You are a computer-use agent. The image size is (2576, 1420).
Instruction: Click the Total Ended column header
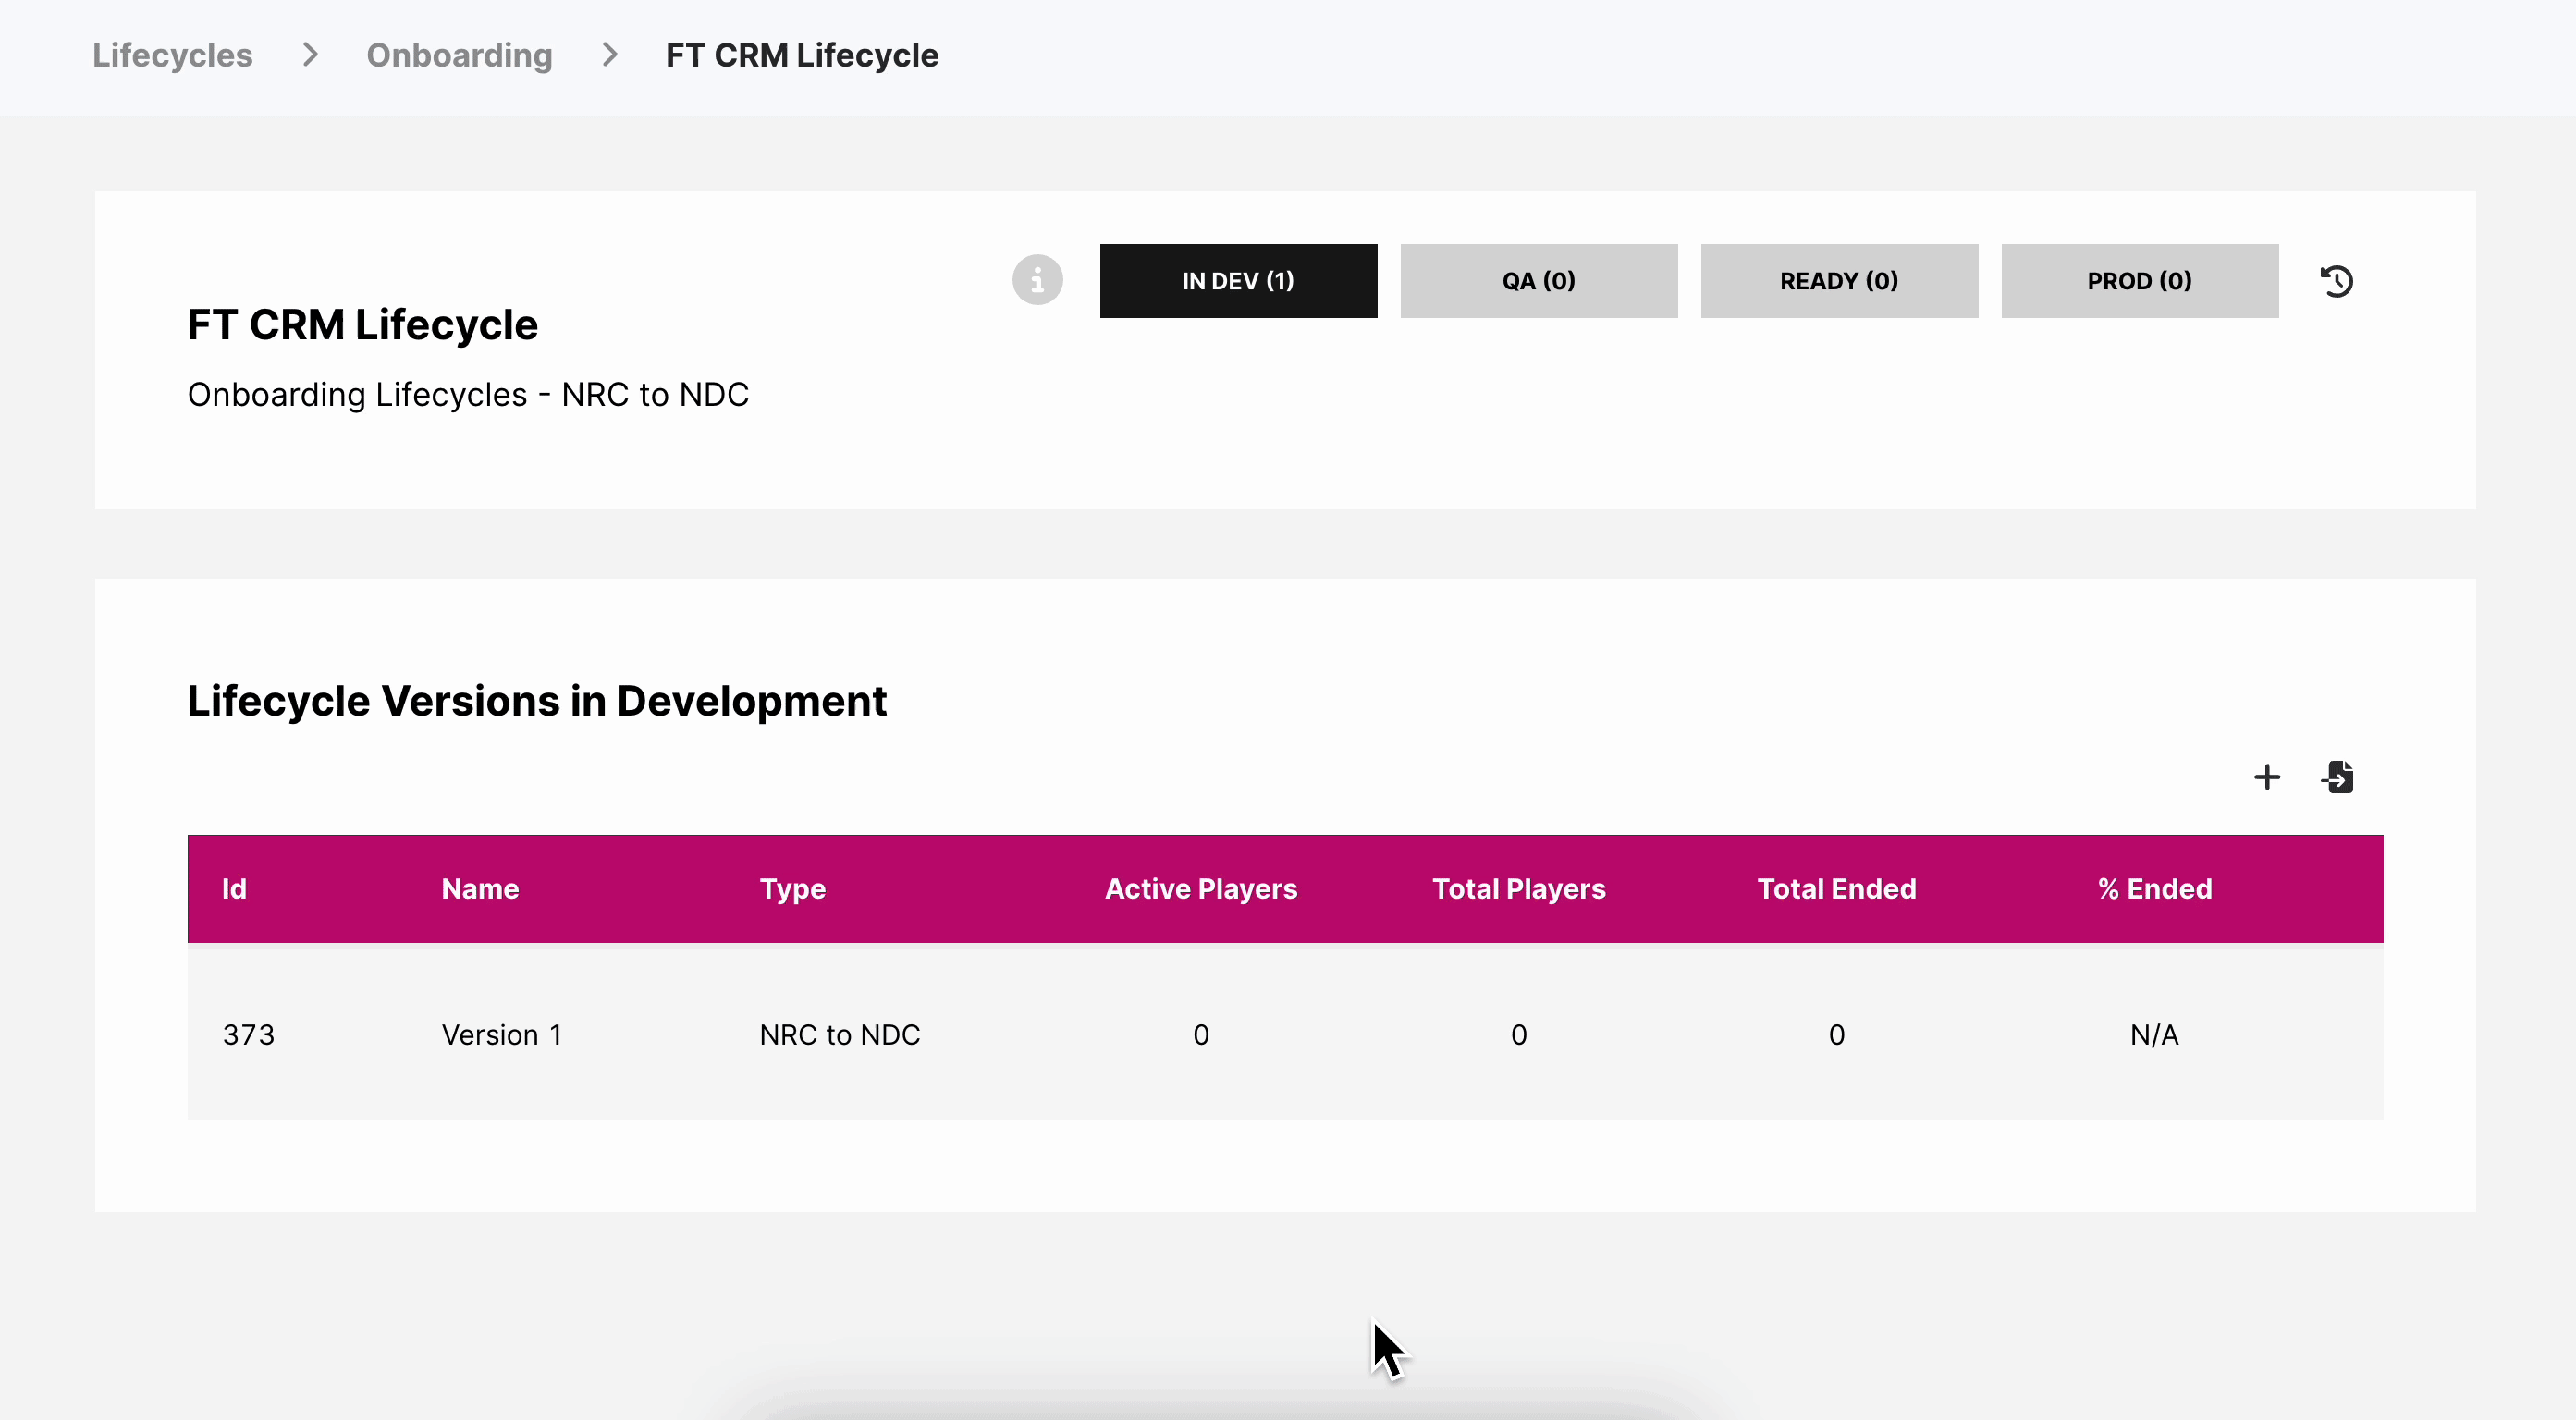coord(1836,889)
